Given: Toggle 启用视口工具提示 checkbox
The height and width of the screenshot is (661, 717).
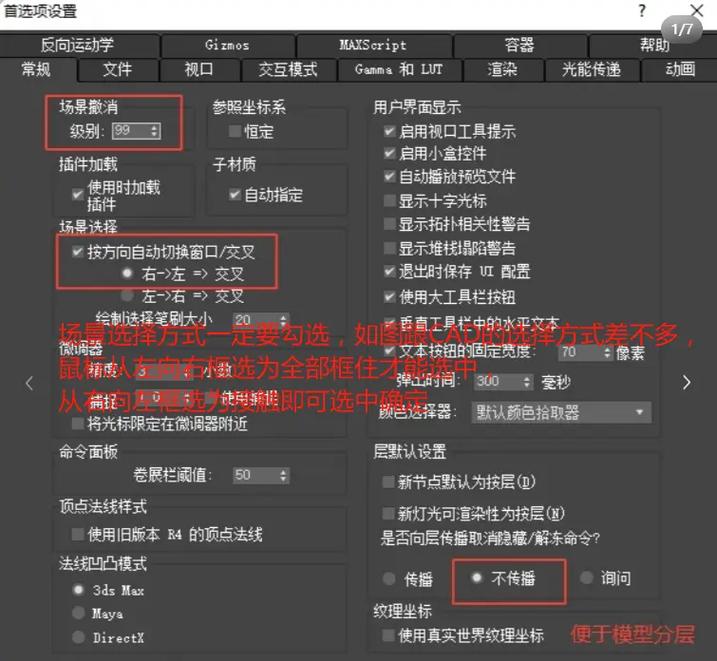Looking at the screenshot, I should [x=390, y=131].
